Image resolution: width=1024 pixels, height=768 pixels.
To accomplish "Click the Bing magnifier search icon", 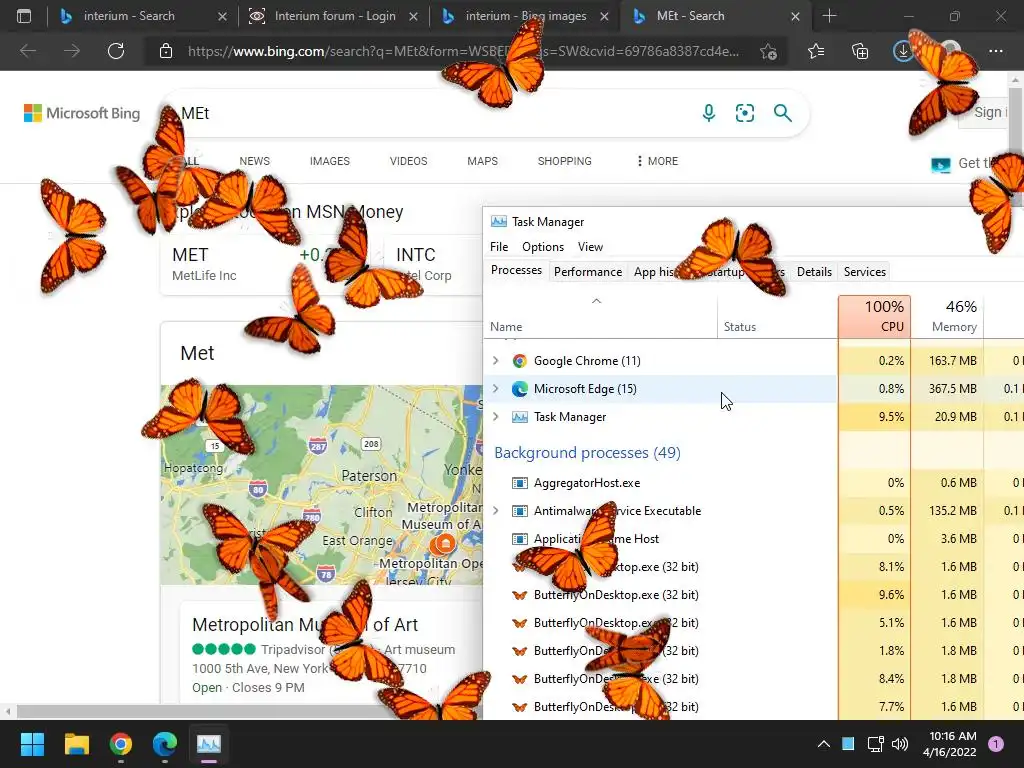I will [782, 113].
